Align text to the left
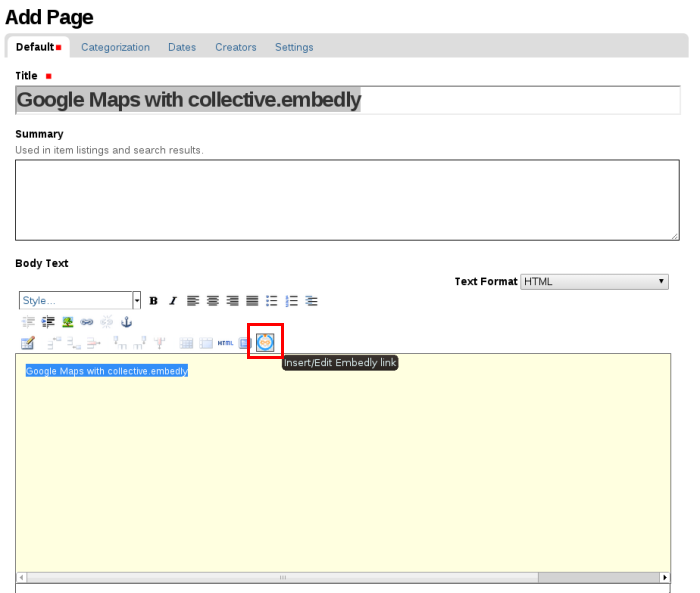 (193, 301)
